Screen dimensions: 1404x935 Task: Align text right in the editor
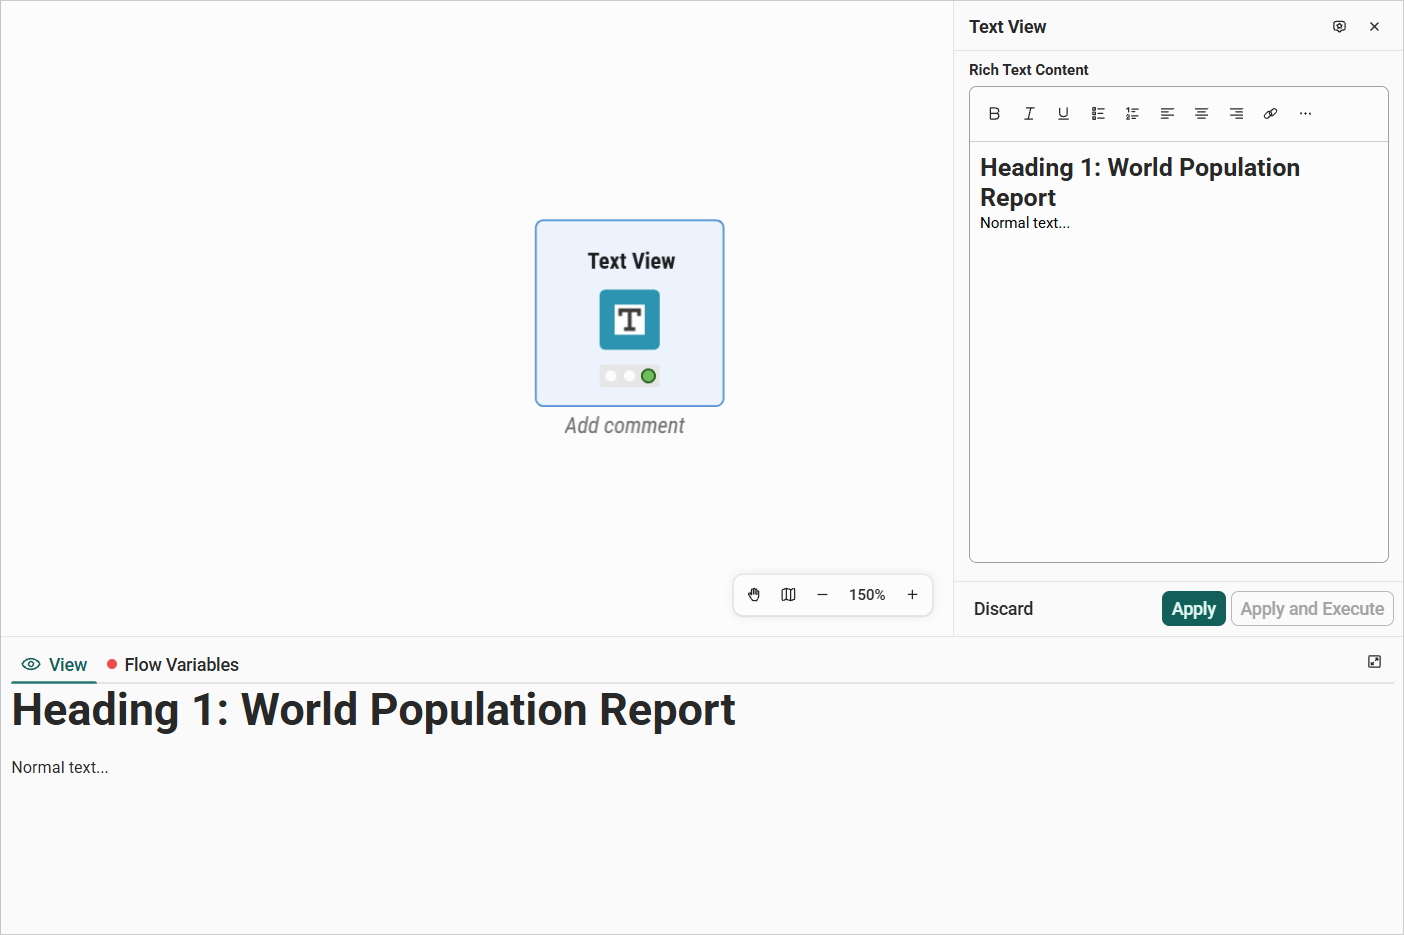[1236, 114]
